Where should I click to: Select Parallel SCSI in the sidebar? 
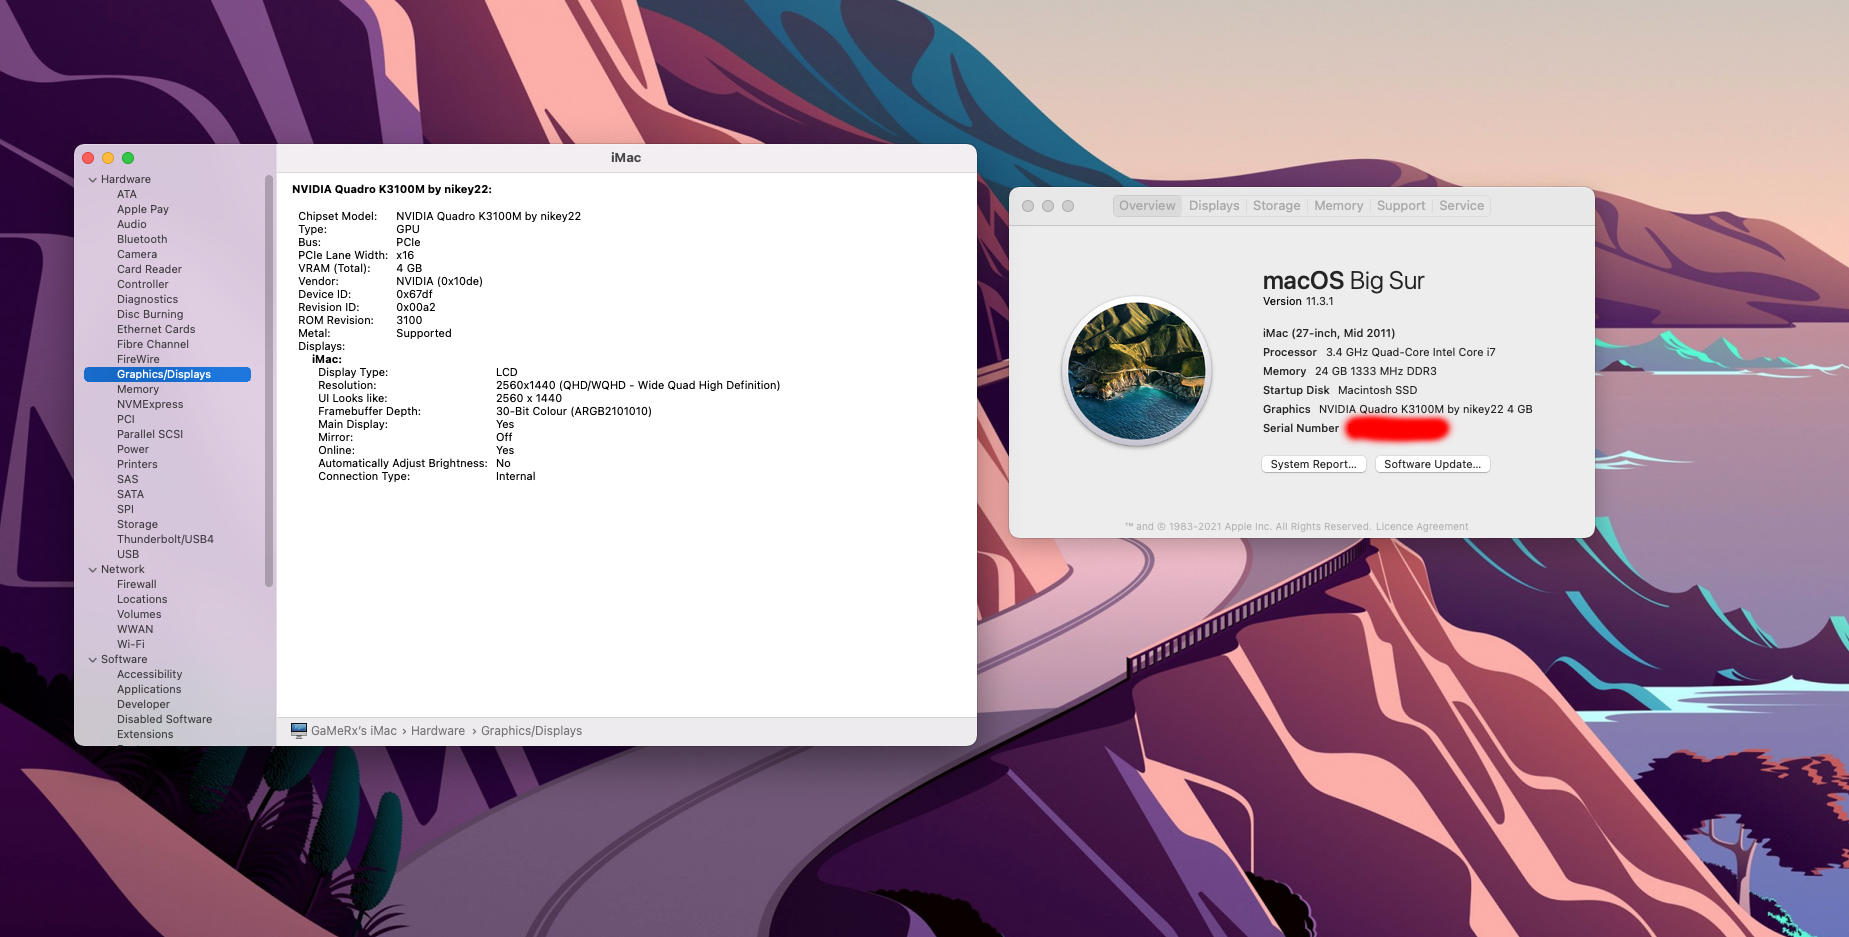150,435
